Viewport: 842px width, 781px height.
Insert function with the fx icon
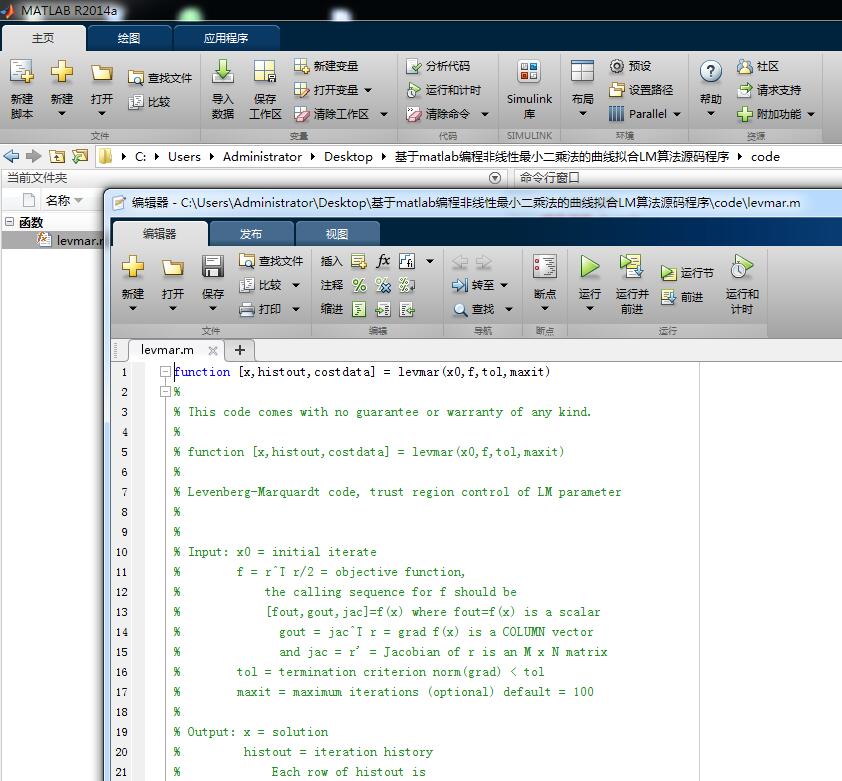(383, 261)
